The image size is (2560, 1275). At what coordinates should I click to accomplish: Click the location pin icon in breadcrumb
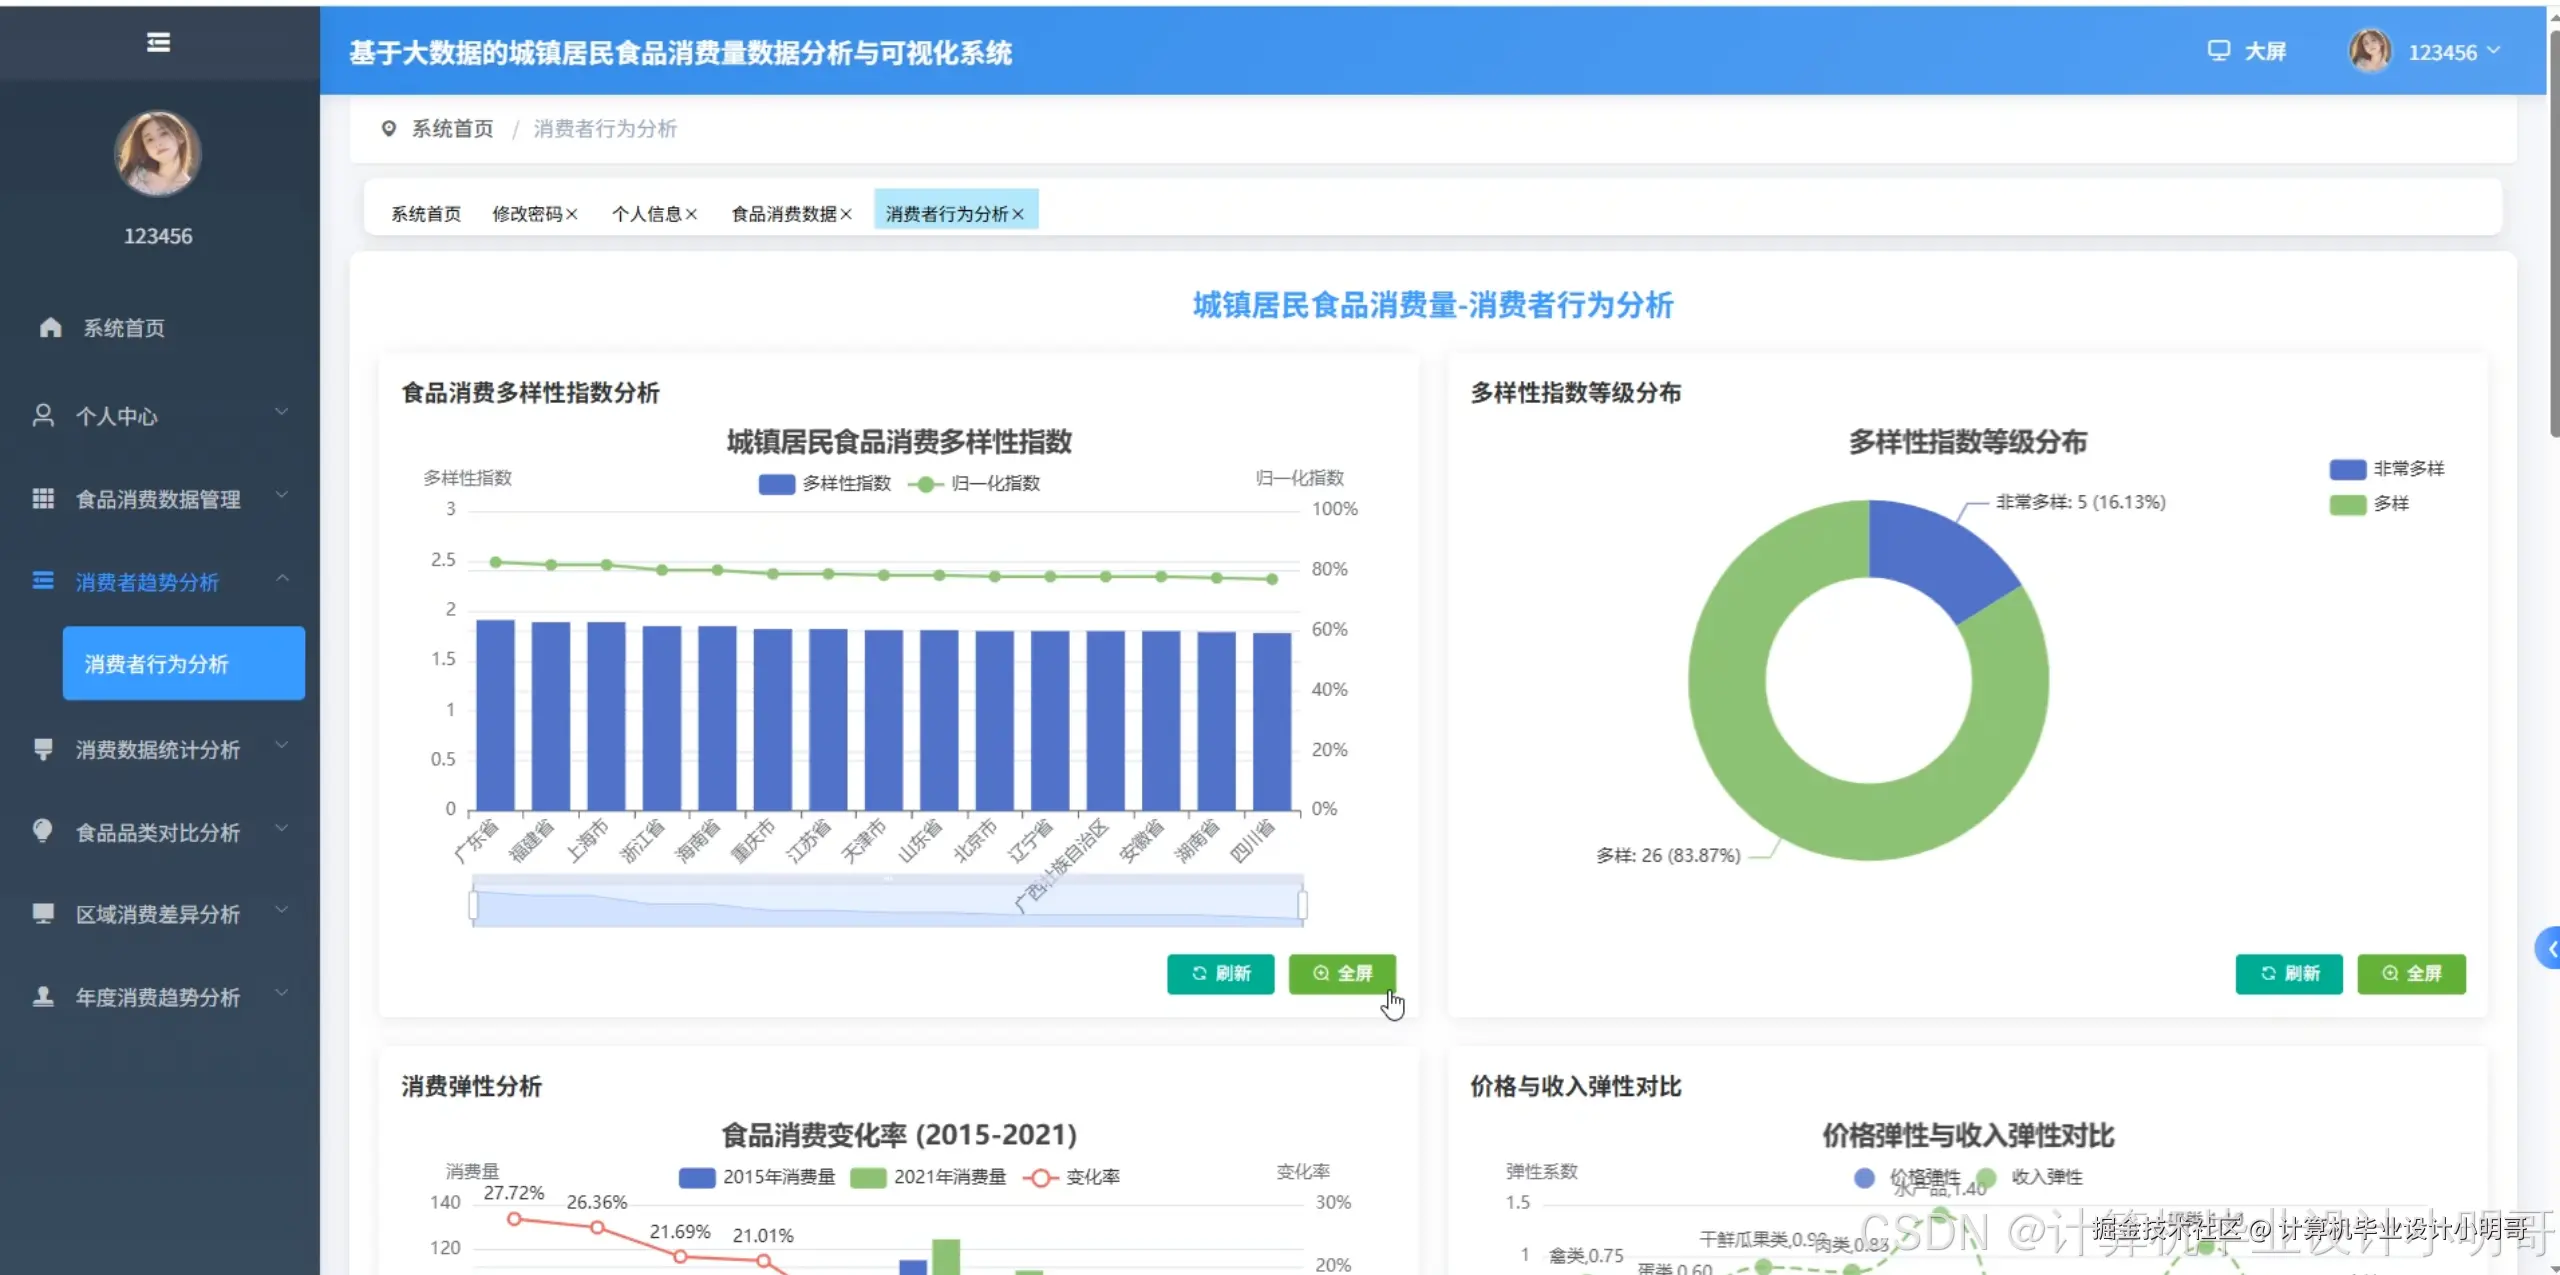coord(389,128)
